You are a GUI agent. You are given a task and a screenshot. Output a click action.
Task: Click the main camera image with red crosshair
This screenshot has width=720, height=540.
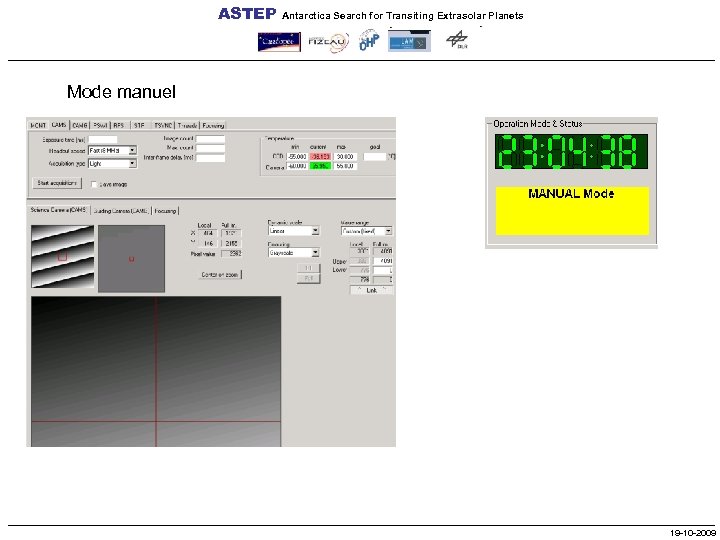coord(156,371)
